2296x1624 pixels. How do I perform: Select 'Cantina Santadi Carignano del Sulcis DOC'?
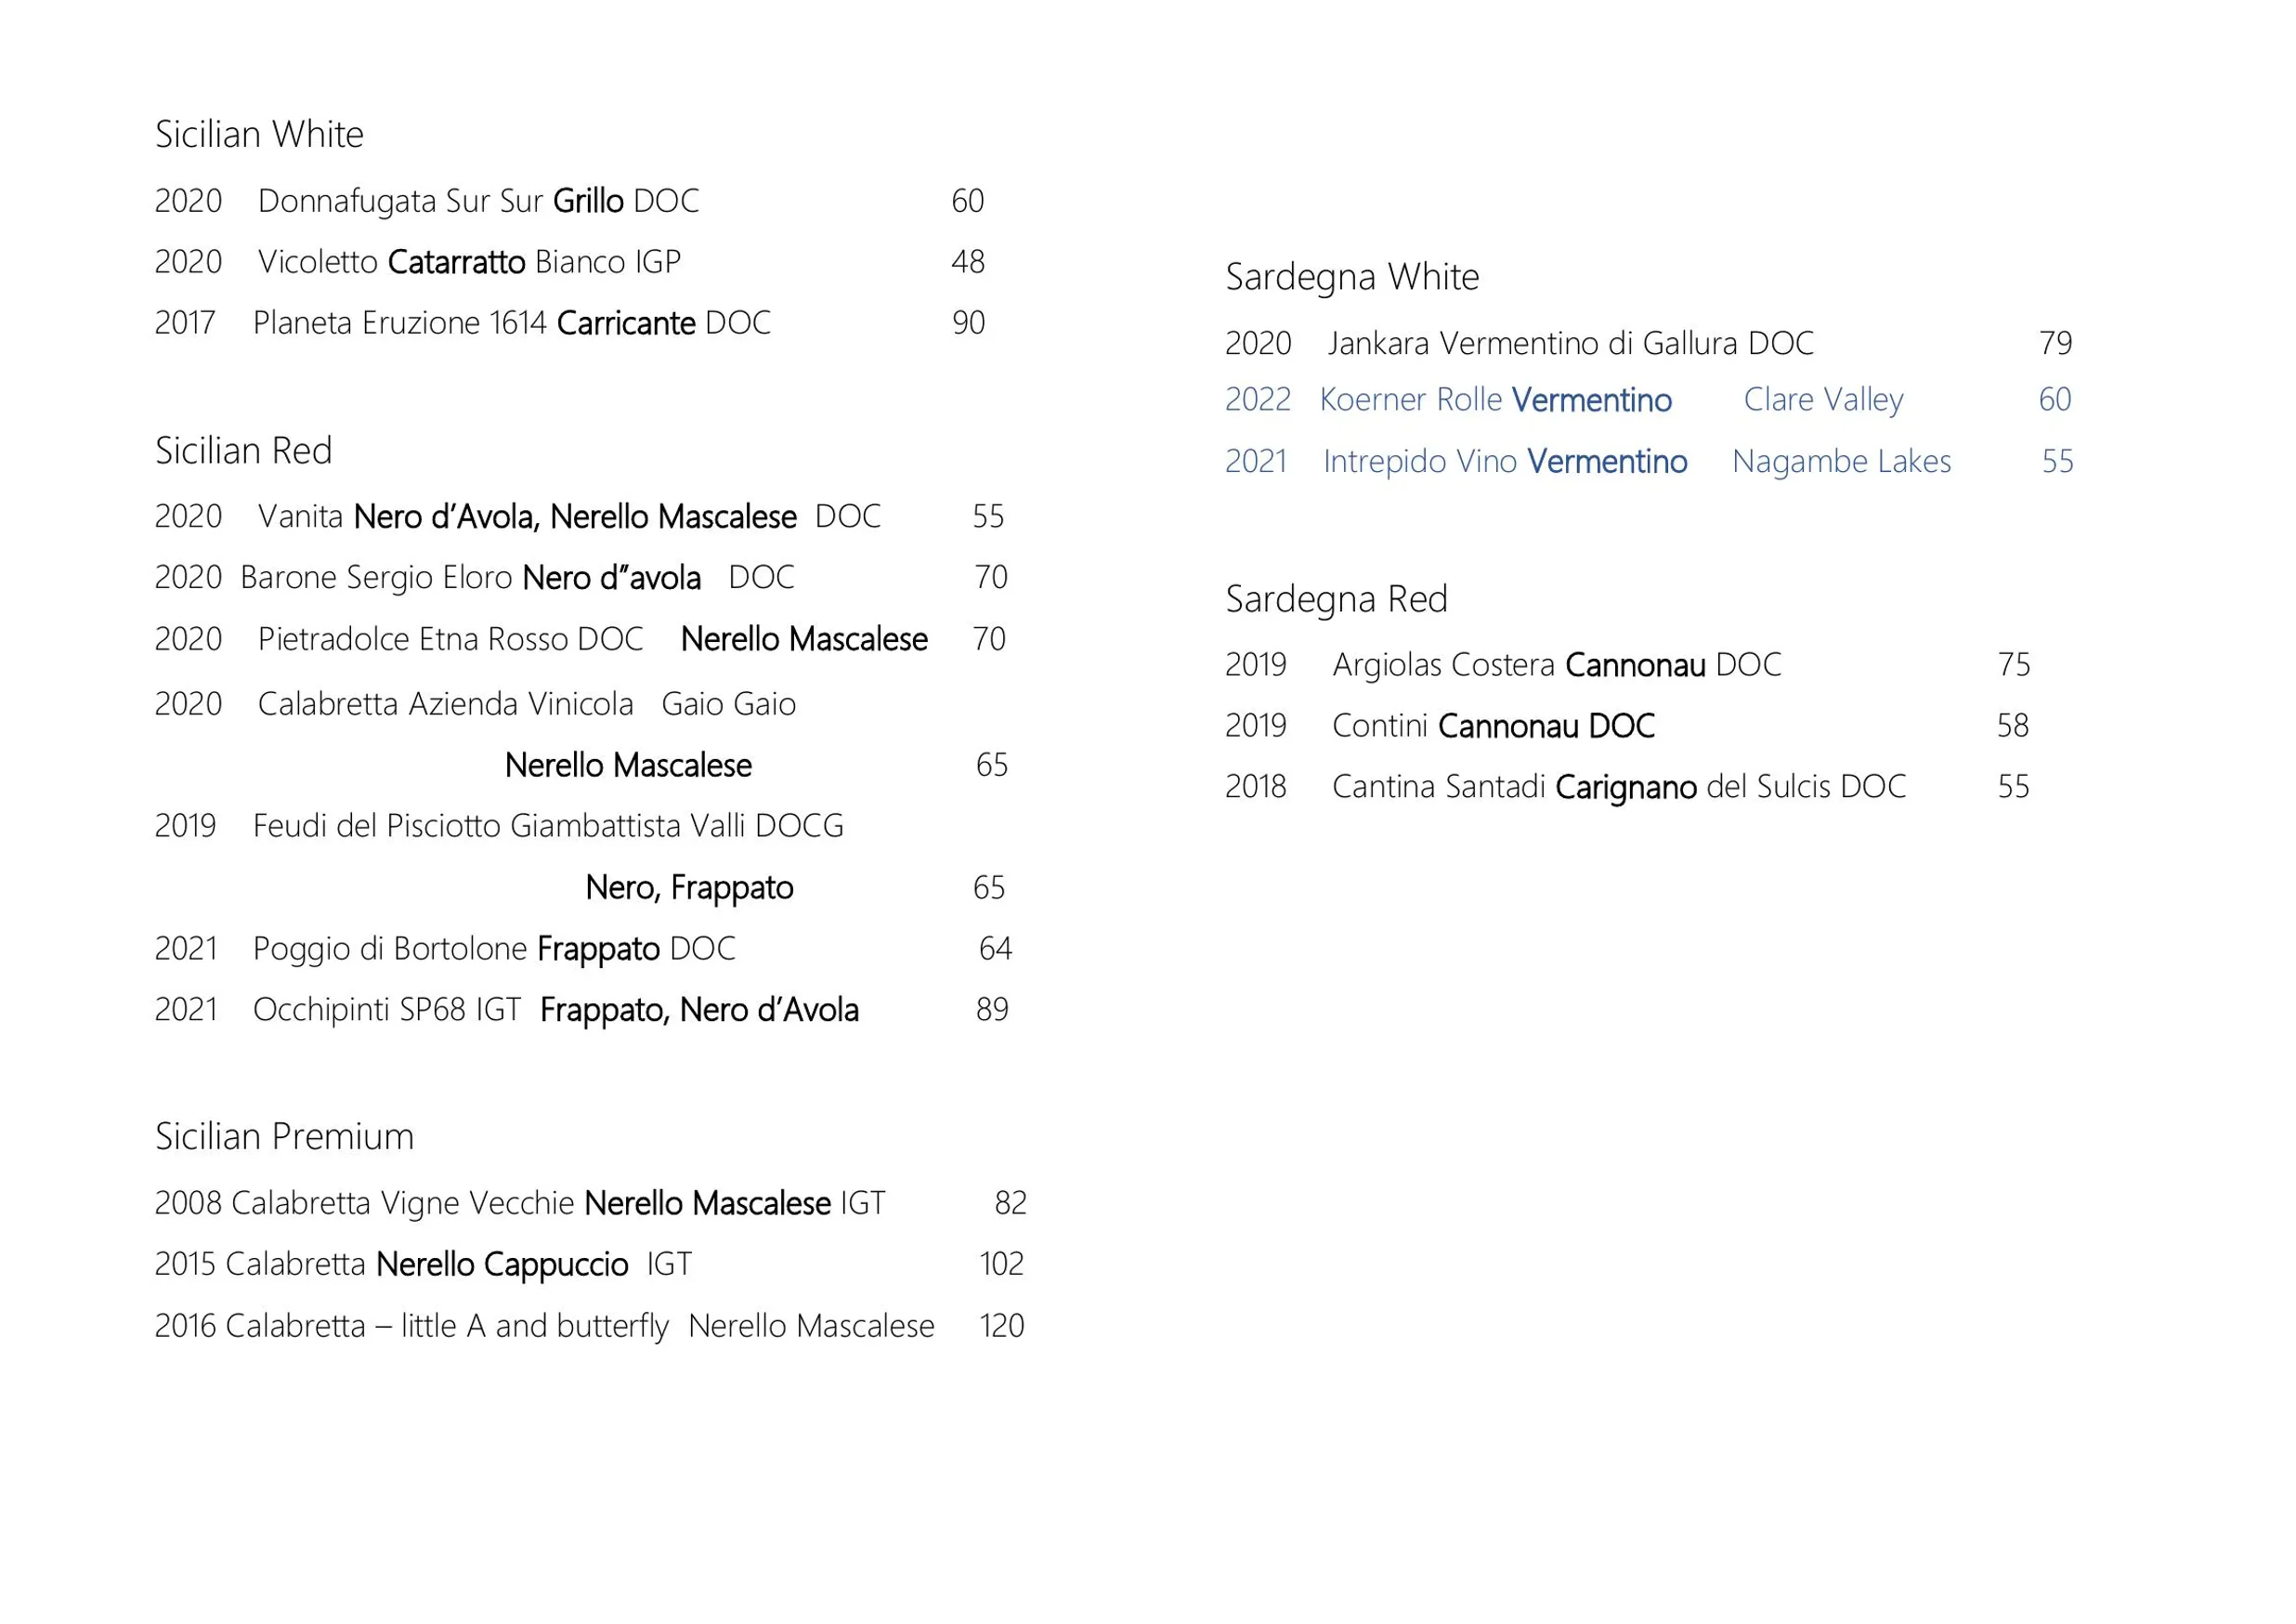point(1619,787)
